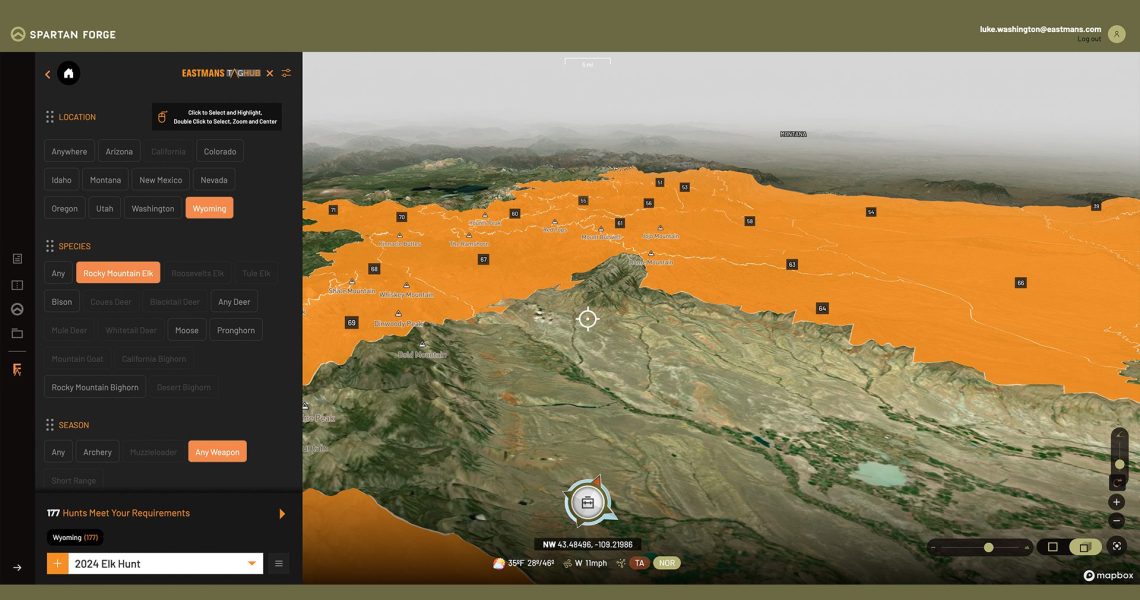Viewport: 1140px width, 600px height.
Task: Open the filter settings sliders icon
Action: [x=286, y=73]
